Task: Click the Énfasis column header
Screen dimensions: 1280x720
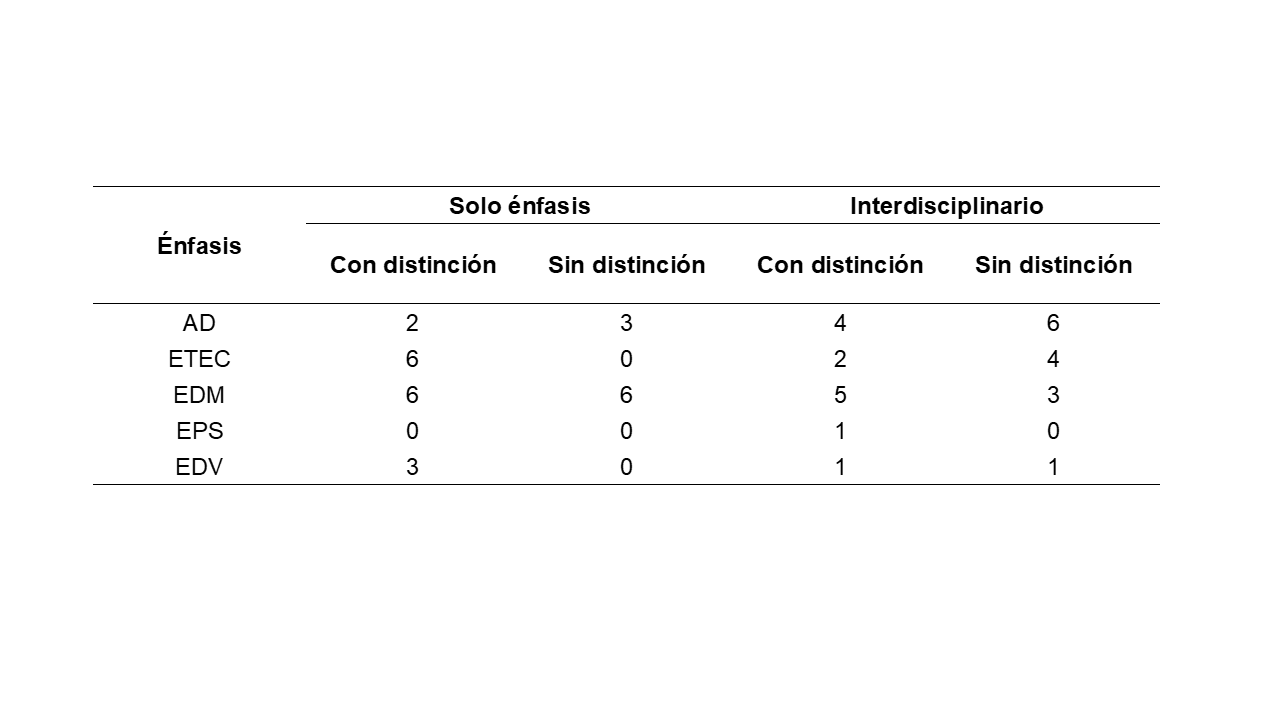Action: point(199,246)
